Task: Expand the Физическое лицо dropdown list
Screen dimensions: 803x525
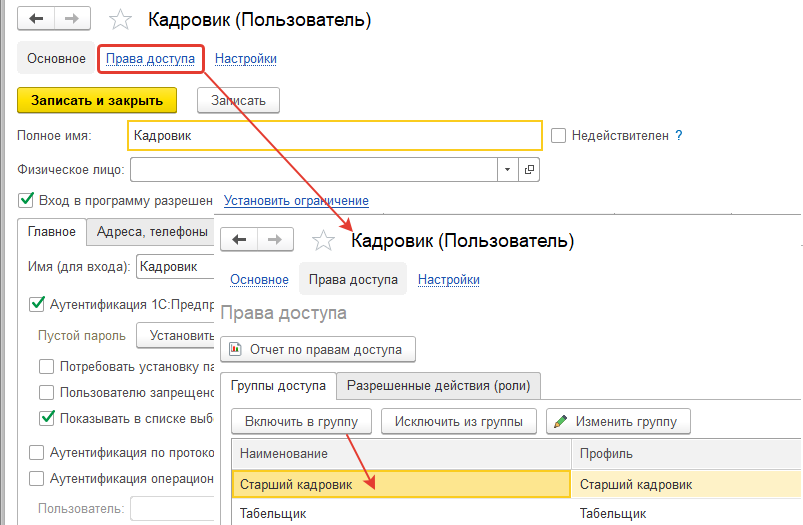Action: click(508, 169)
